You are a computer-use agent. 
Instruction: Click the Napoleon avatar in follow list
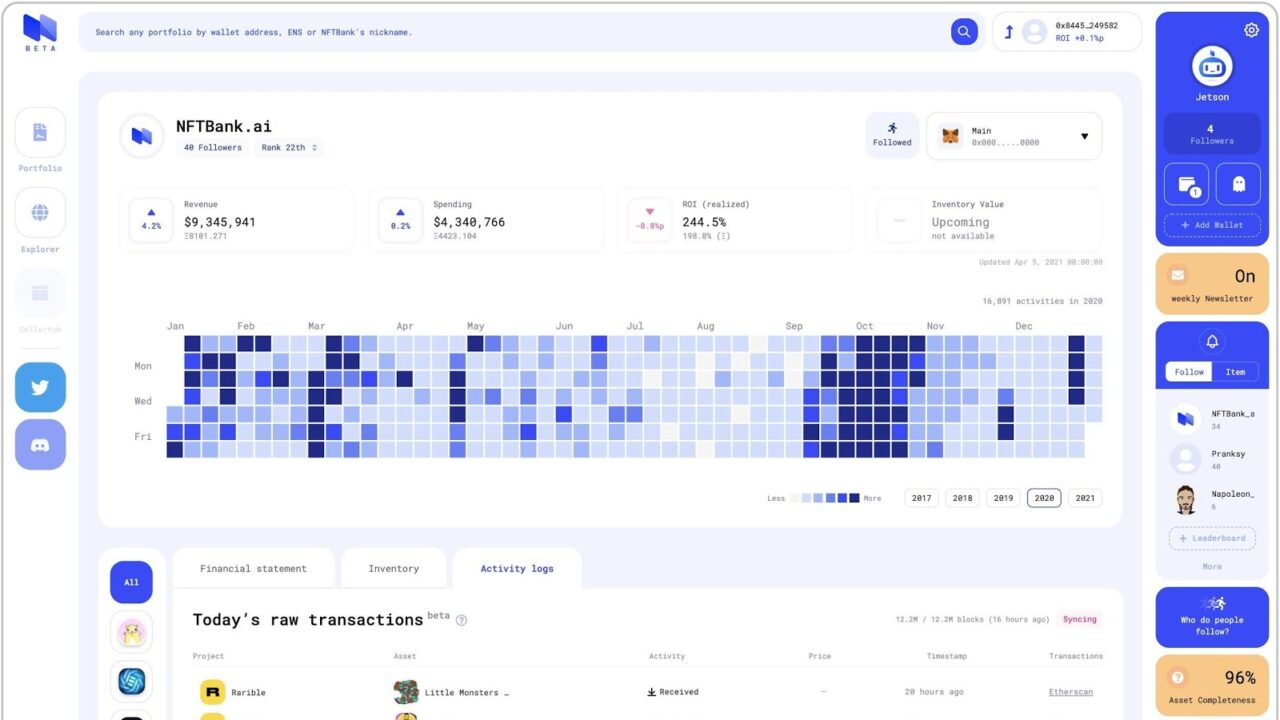tap(1186, 500)
